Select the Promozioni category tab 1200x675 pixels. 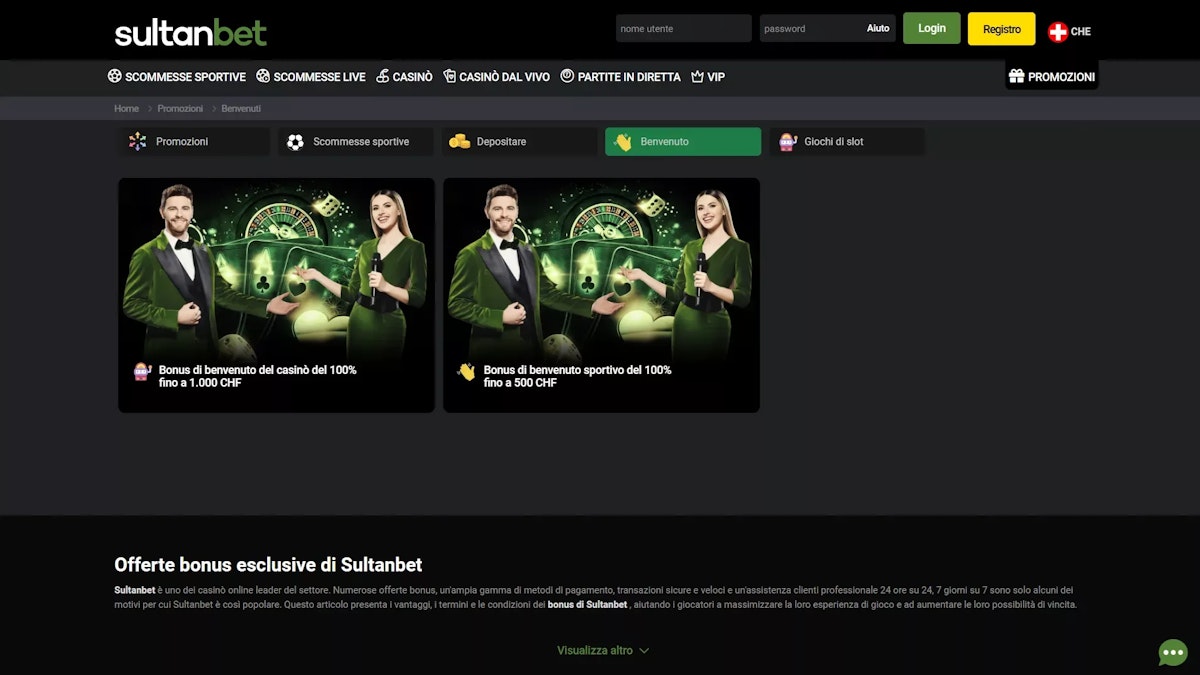194,142
